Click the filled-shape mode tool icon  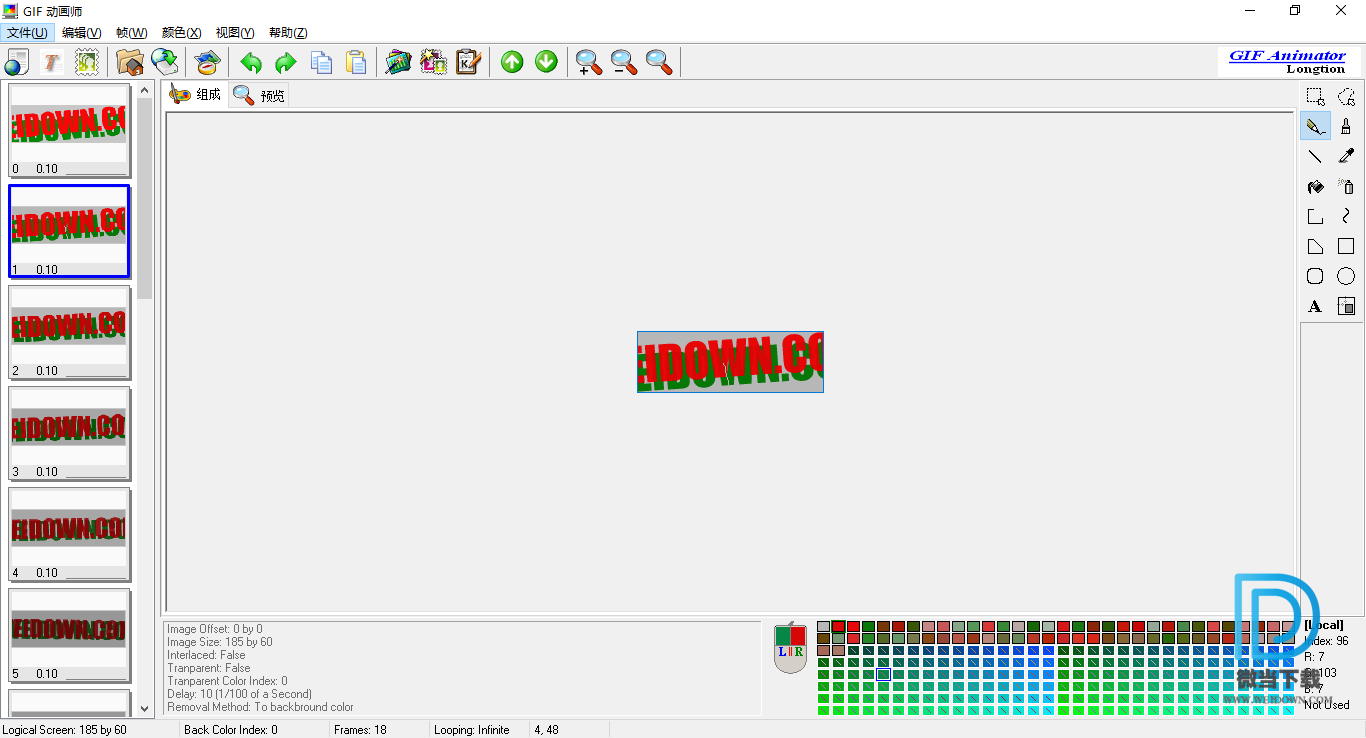coord(1346,306)
